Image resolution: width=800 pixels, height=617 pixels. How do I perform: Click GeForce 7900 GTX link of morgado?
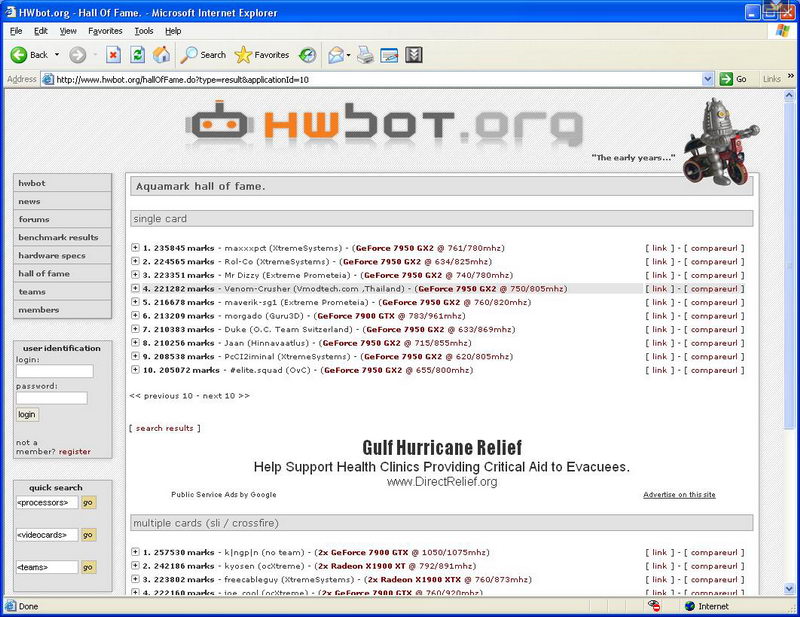[x=356, y=316]
